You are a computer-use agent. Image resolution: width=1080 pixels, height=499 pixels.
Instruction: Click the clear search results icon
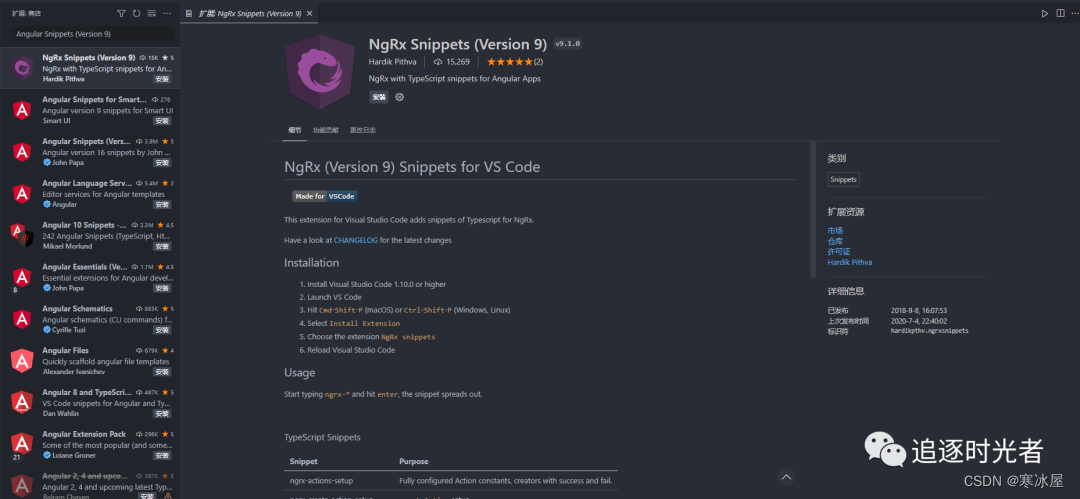click(x=152, y=13)
